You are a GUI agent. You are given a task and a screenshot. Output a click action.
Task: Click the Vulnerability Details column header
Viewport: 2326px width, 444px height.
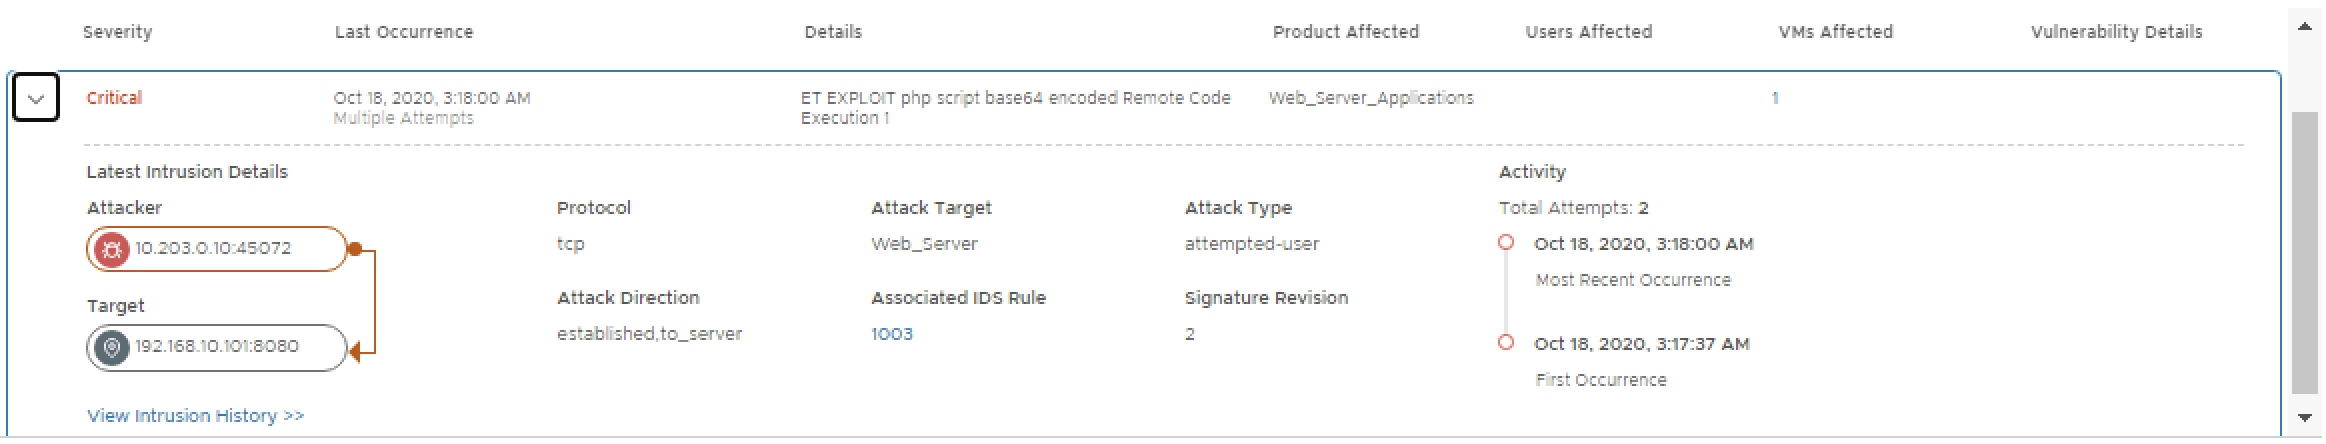click(2116, 32)
